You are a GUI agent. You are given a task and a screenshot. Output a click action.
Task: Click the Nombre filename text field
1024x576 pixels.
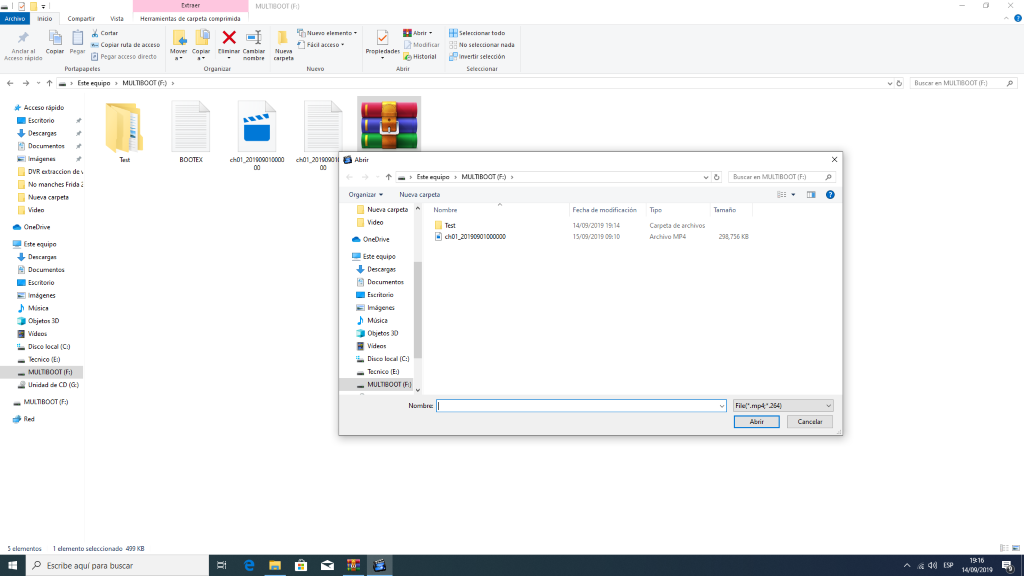578,405
